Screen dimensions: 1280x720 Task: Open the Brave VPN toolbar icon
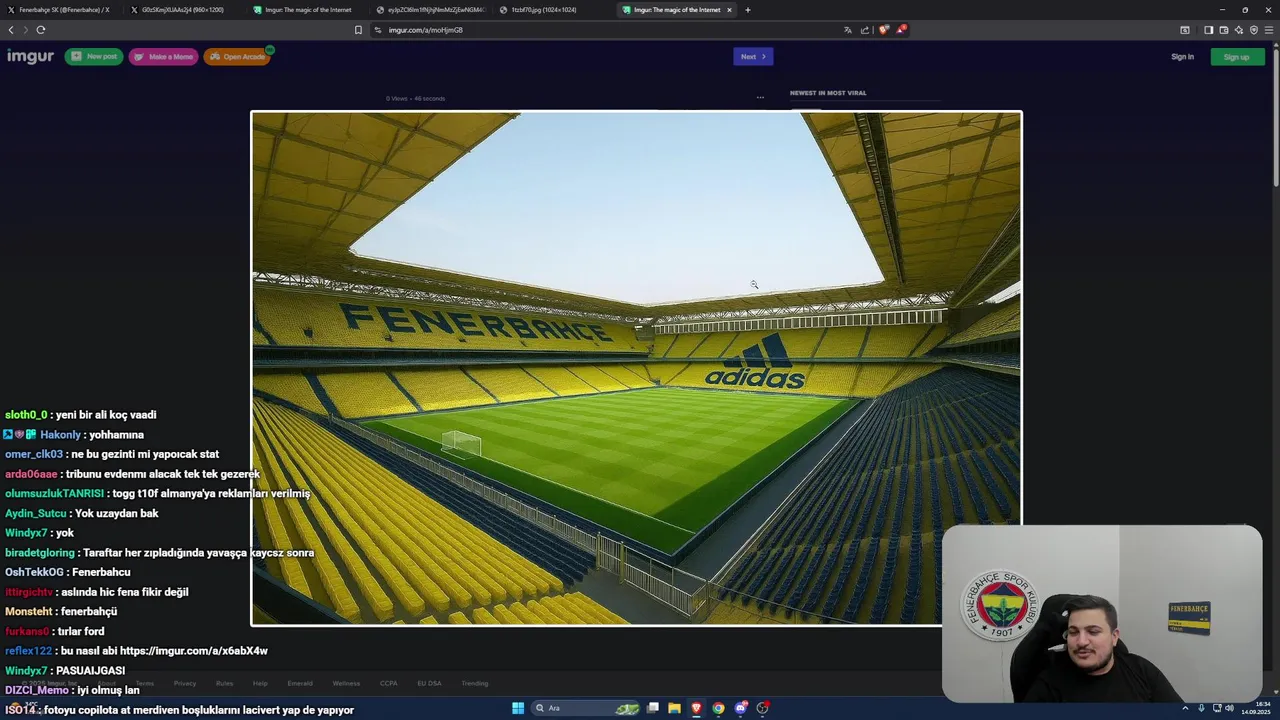coord(1253,30)
